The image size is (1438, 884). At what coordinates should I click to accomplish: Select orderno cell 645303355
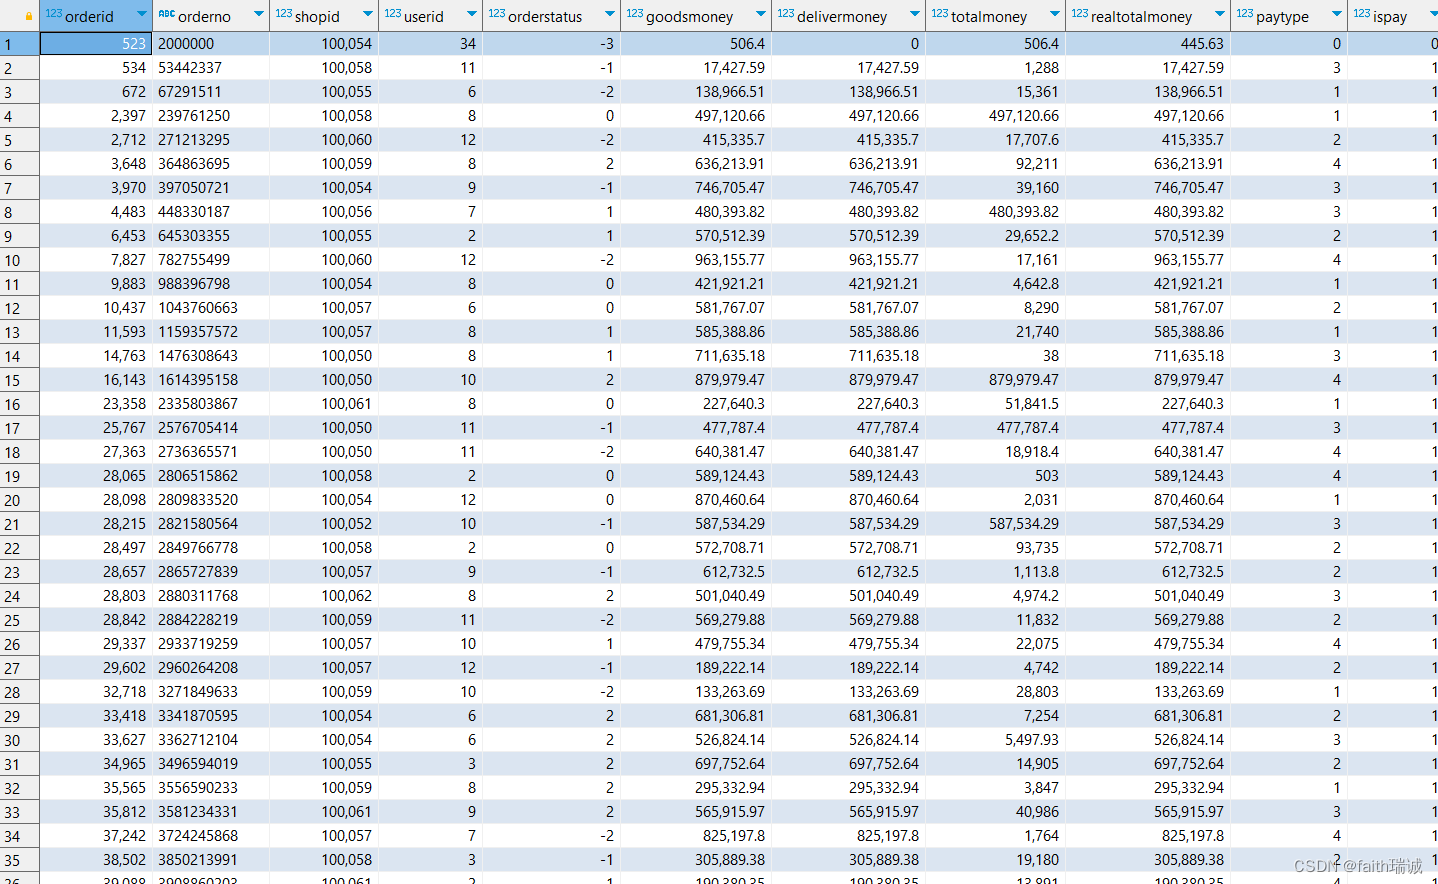click(211, 236)
